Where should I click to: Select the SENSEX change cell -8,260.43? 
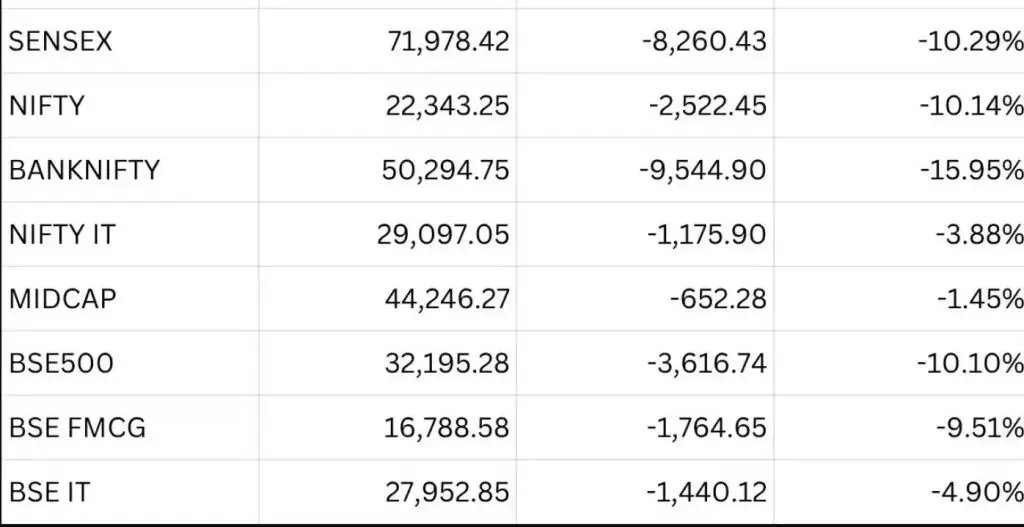pyautogui.click(x=703, y=42)
